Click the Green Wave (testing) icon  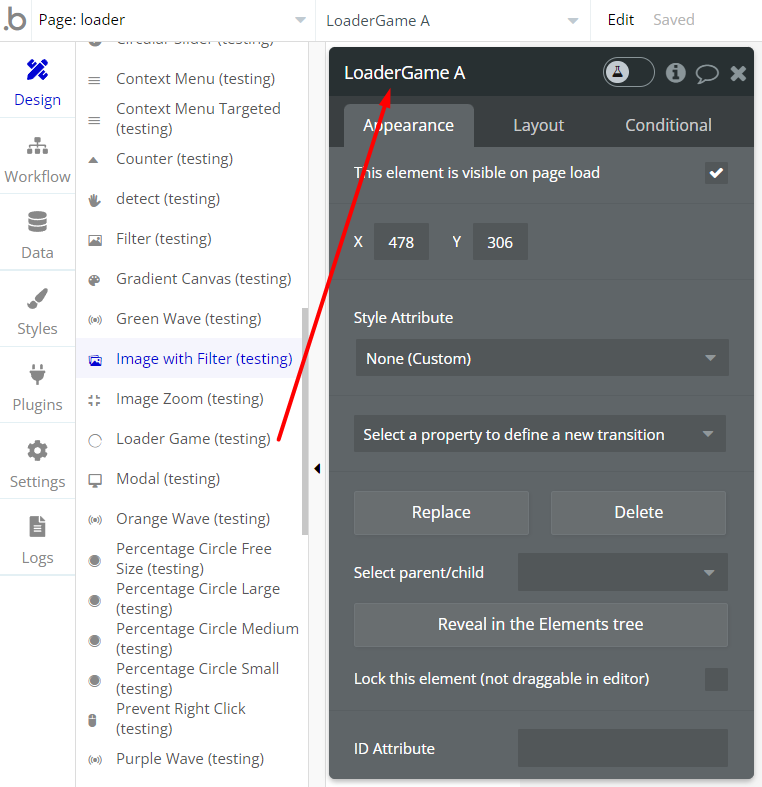tap(95, 320)
